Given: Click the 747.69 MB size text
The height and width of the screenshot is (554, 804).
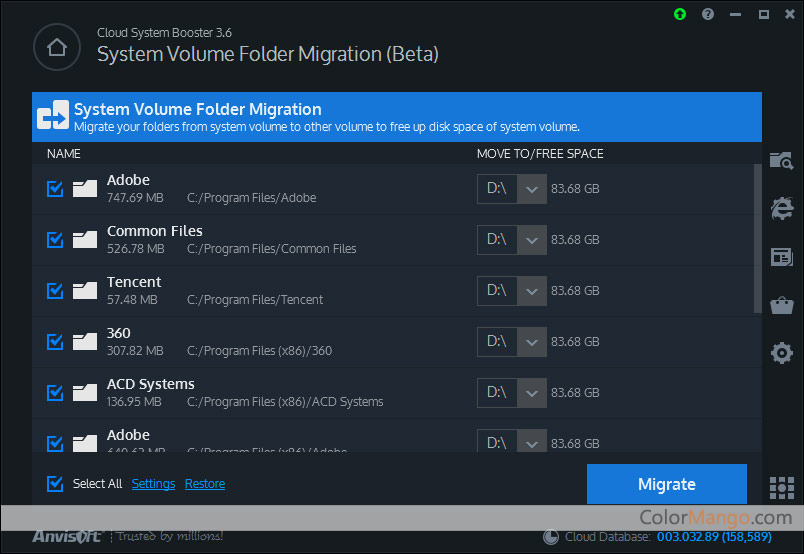Looking at the screenshot, I should 135,197.
